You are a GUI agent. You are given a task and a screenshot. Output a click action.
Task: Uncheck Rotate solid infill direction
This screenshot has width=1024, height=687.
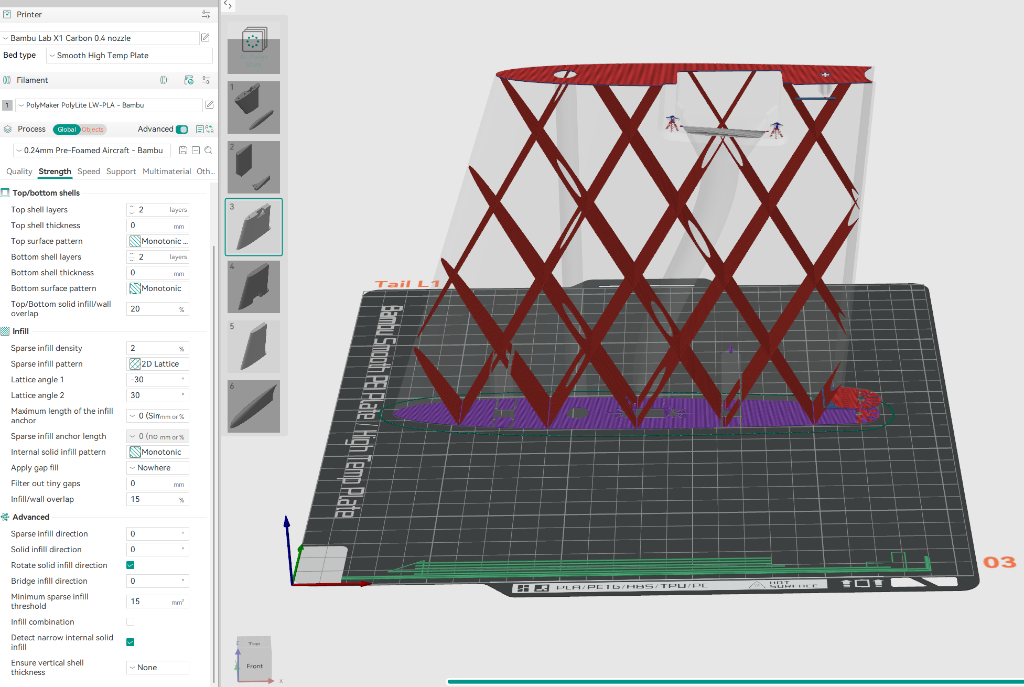pos(130,565)
